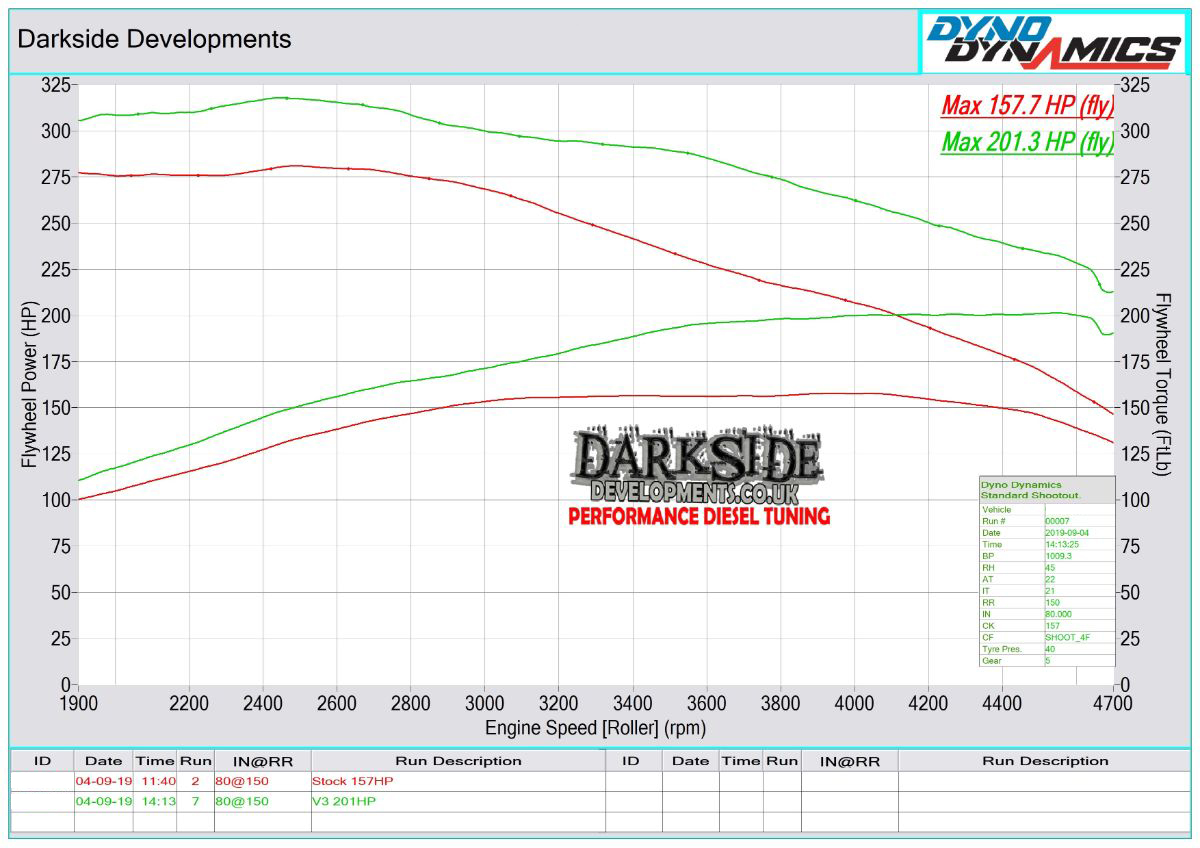Click the right Run Description column header
The height and width of the screenshot is (848, 1200).
[x=1045, y=761]
